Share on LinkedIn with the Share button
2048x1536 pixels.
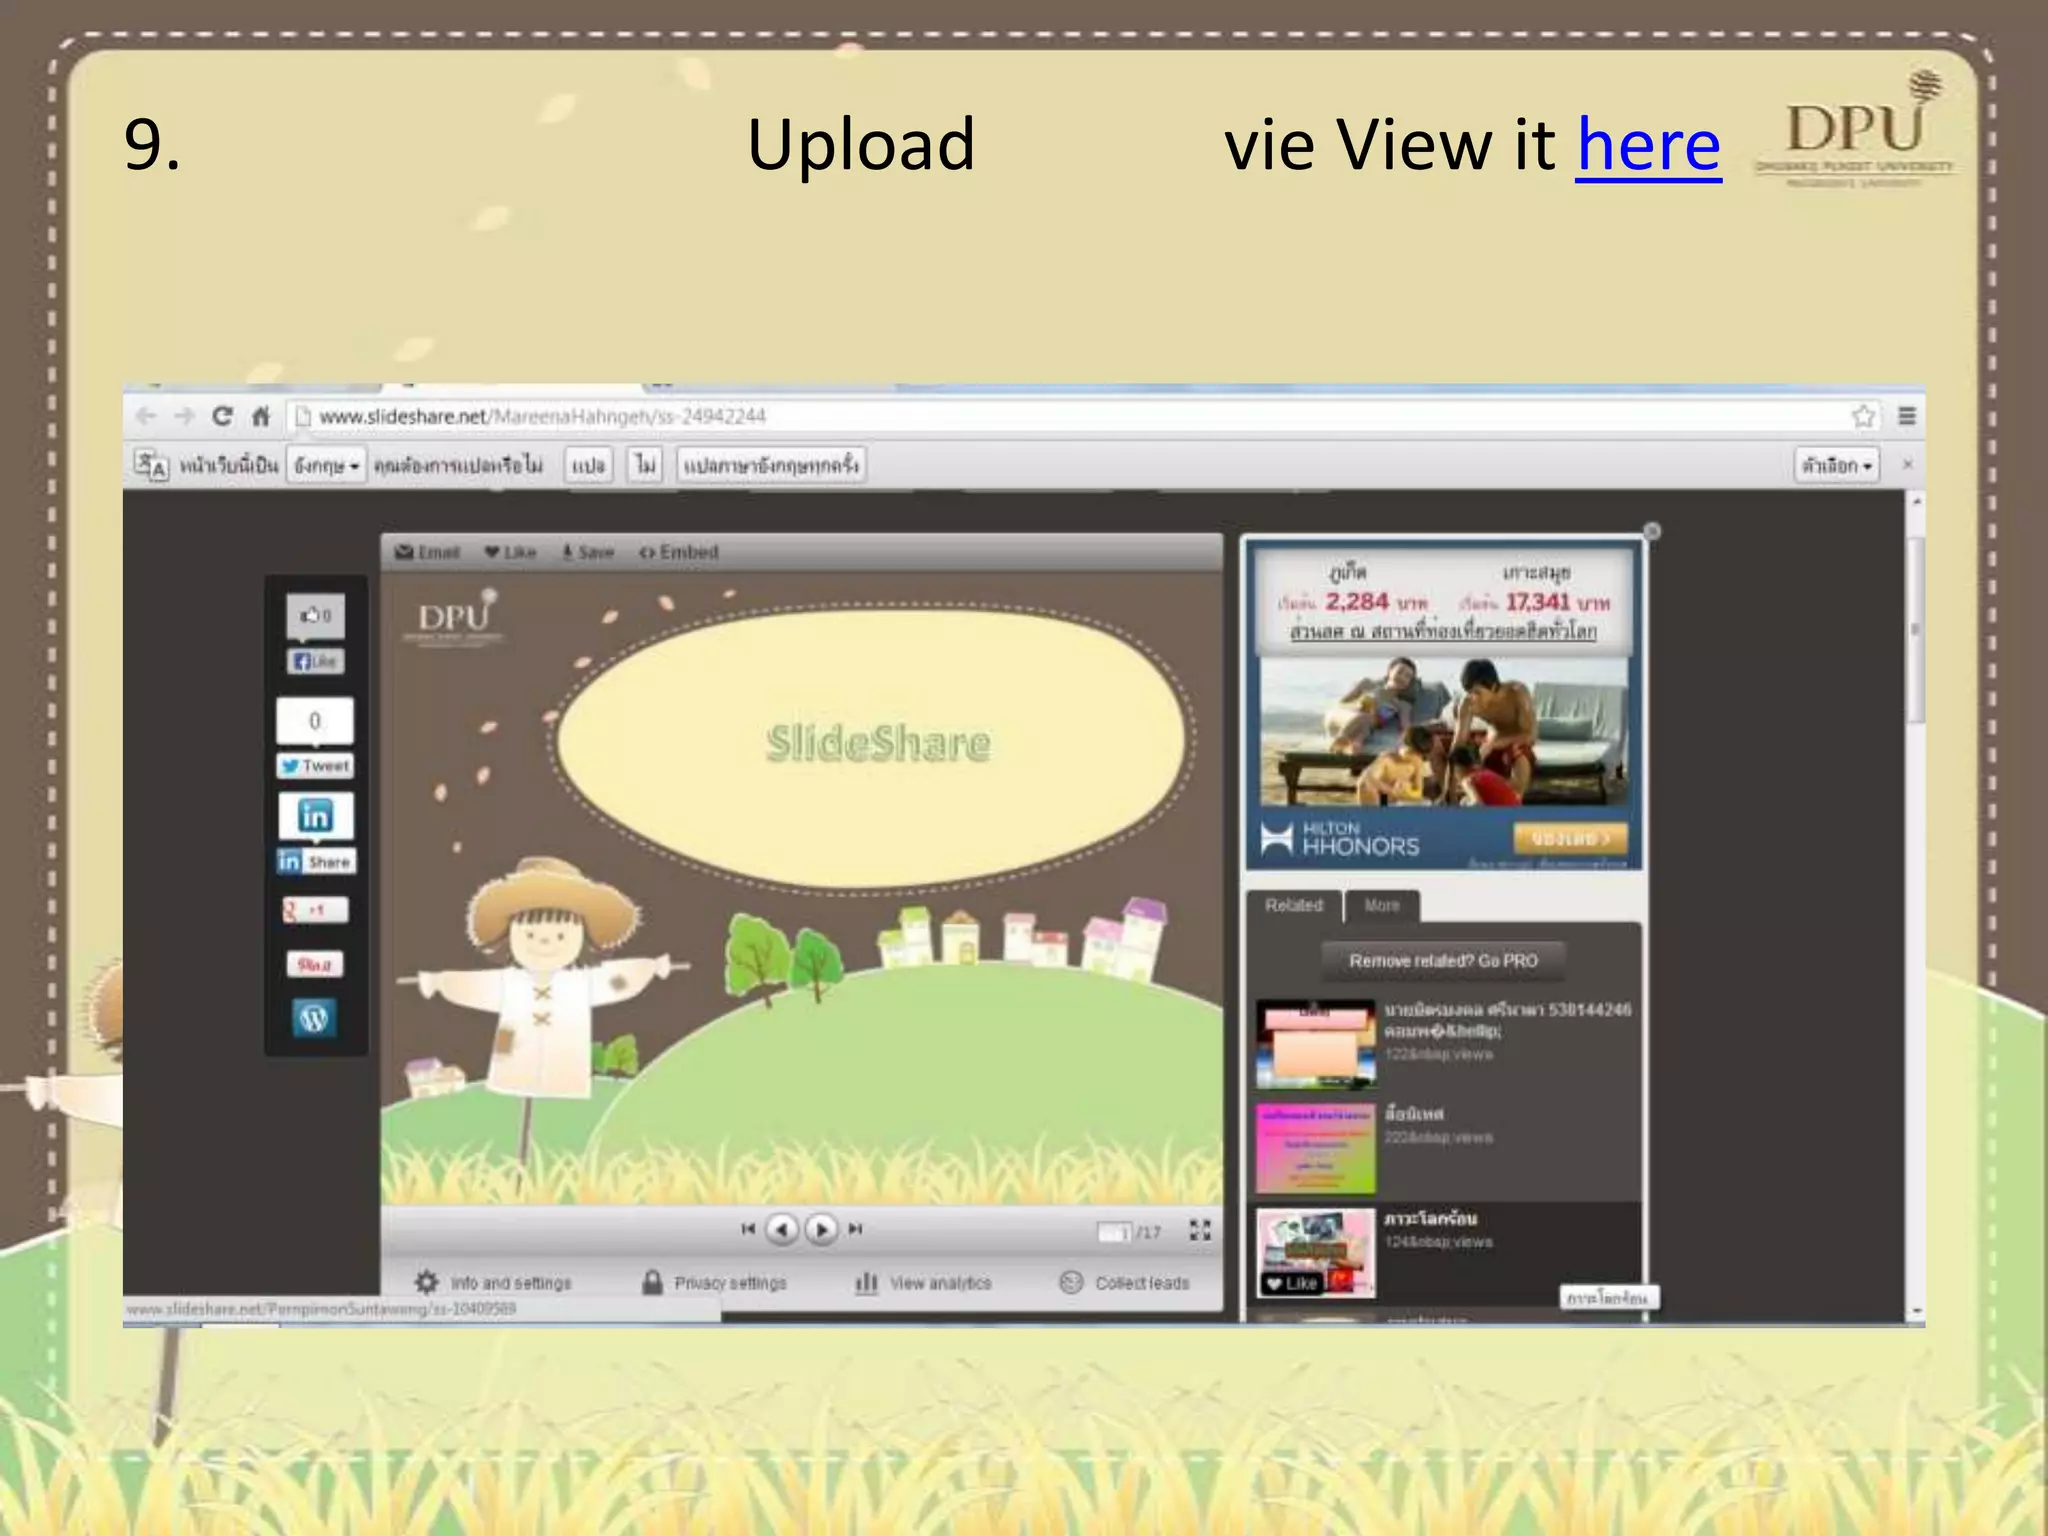pyautogui.click(x=316, y=862)
